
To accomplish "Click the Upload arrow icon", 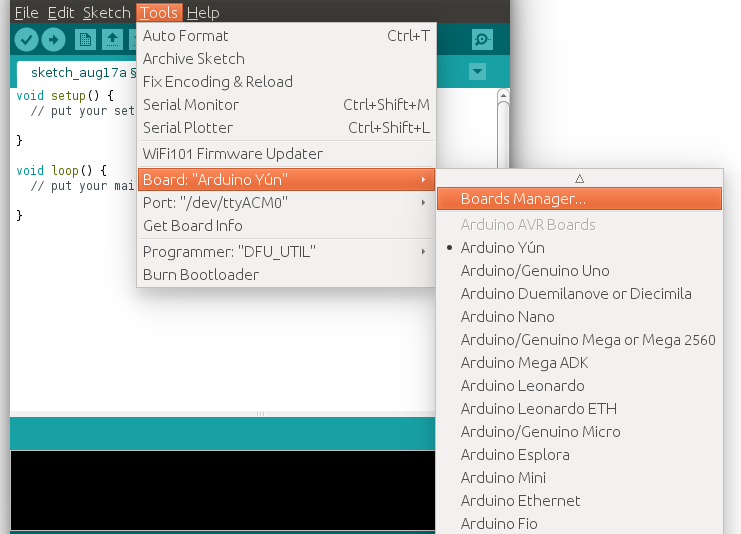I will click(x=53, y=39).
